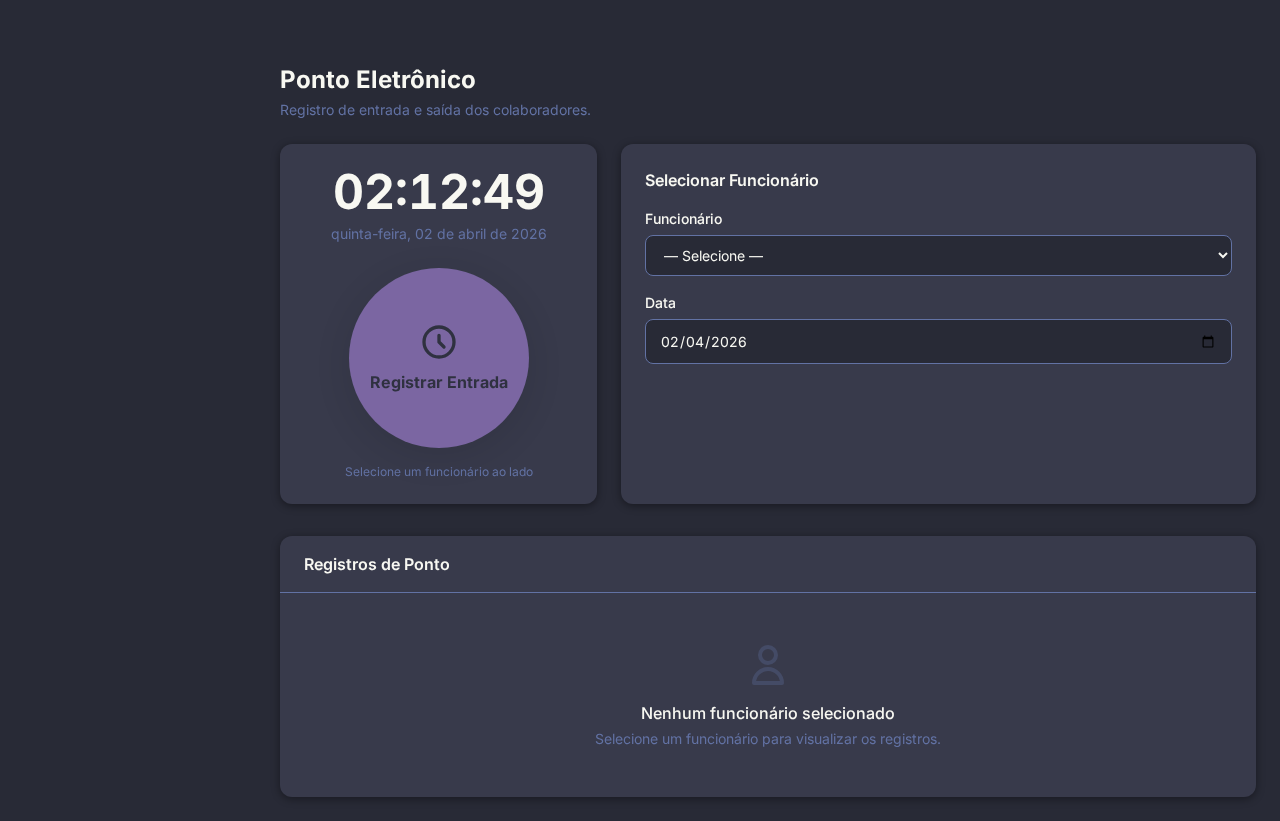Click the quinta-feira, 02 de abril date label

pyautogui.click(x=439, y=234)
